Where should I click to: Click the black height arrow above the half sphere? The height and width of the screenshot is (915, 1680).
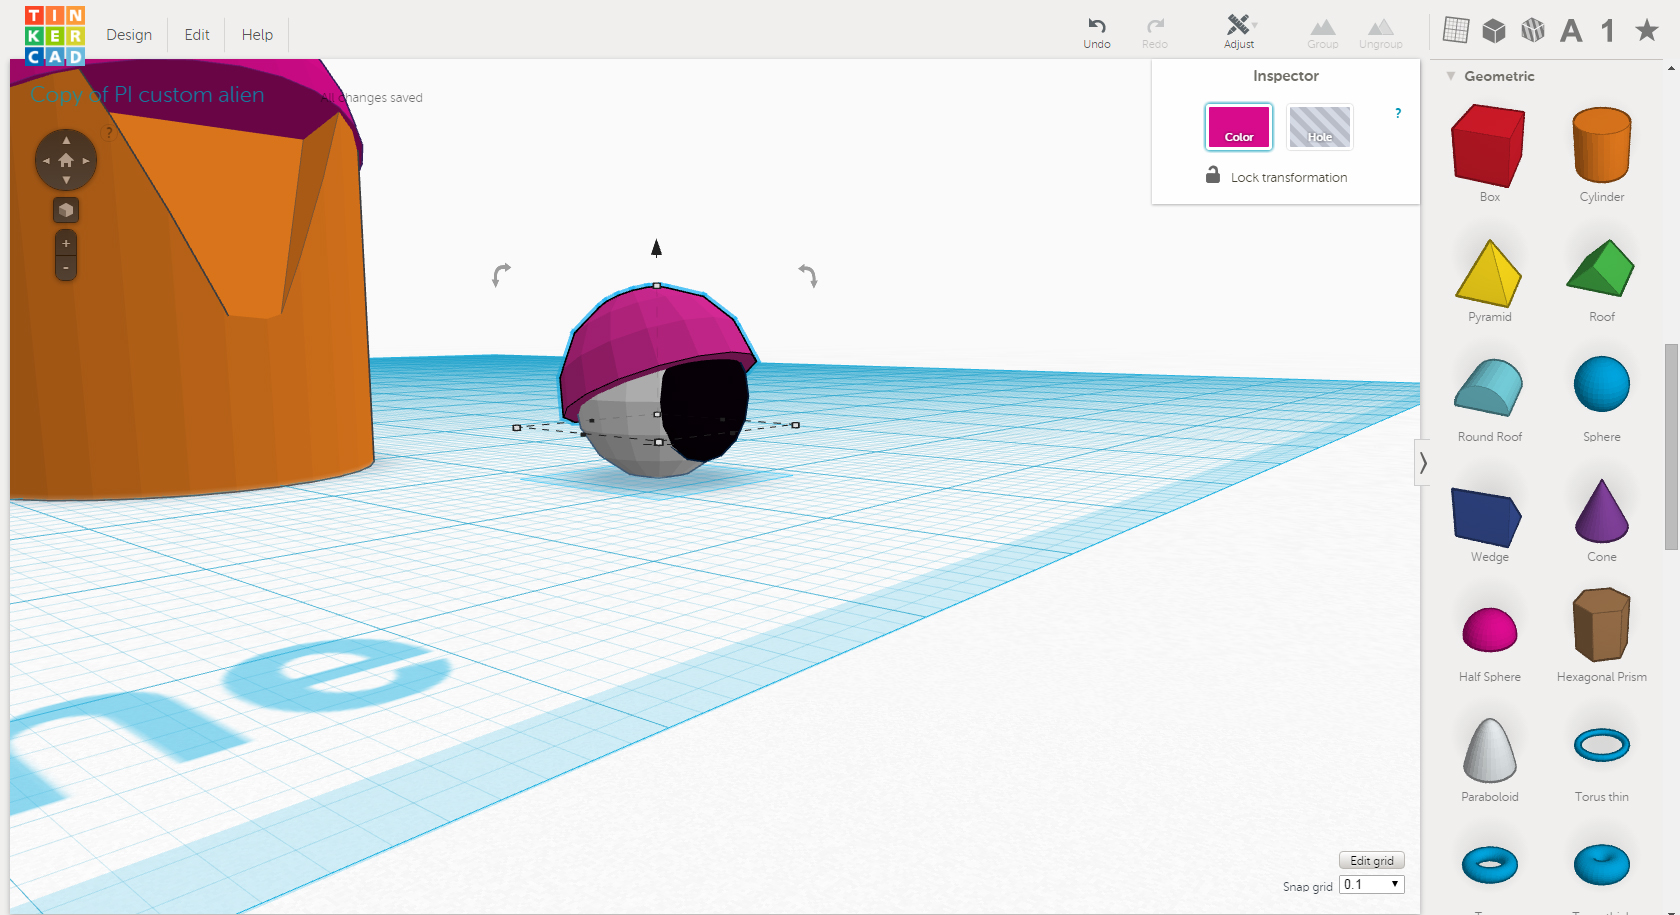656,247
